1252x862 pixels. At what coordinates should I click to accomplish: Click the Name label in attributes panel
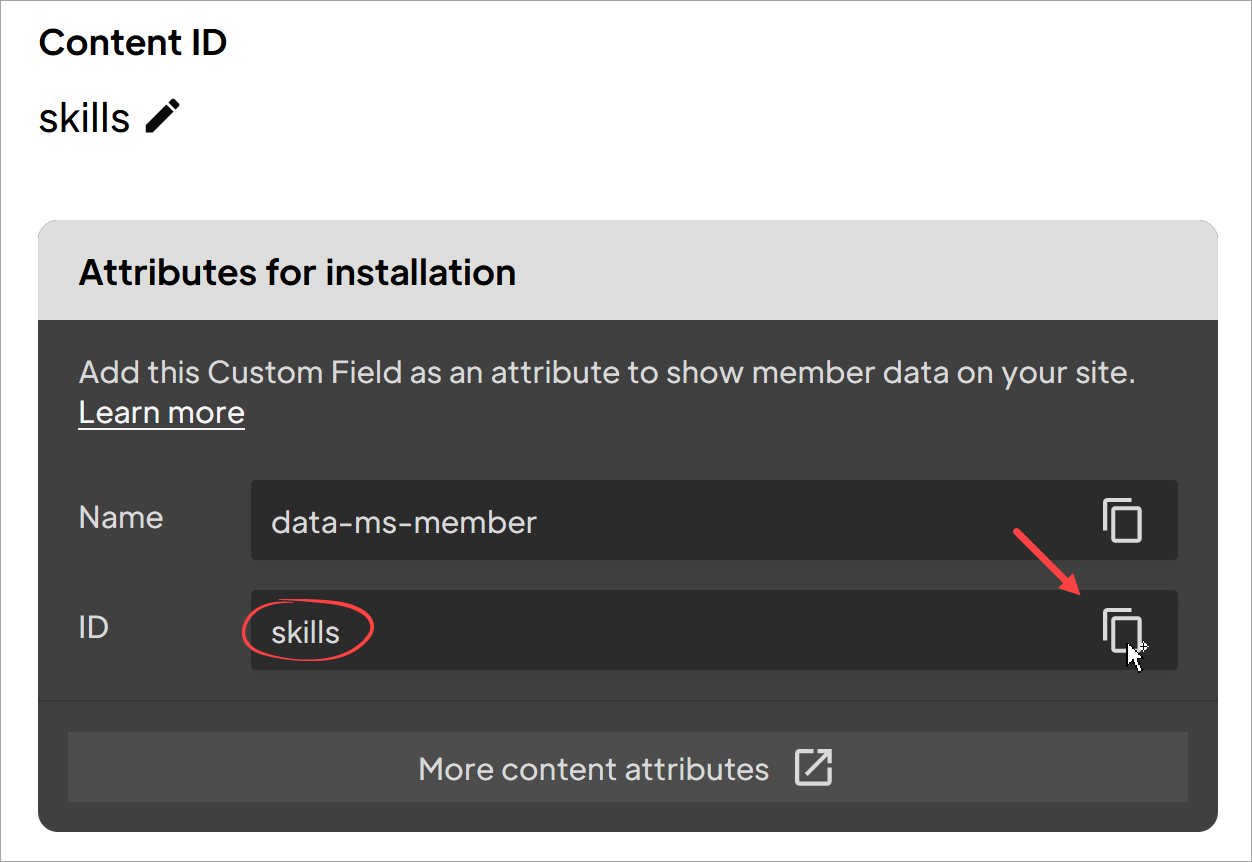pyautogui.click(x=120, y=517)
